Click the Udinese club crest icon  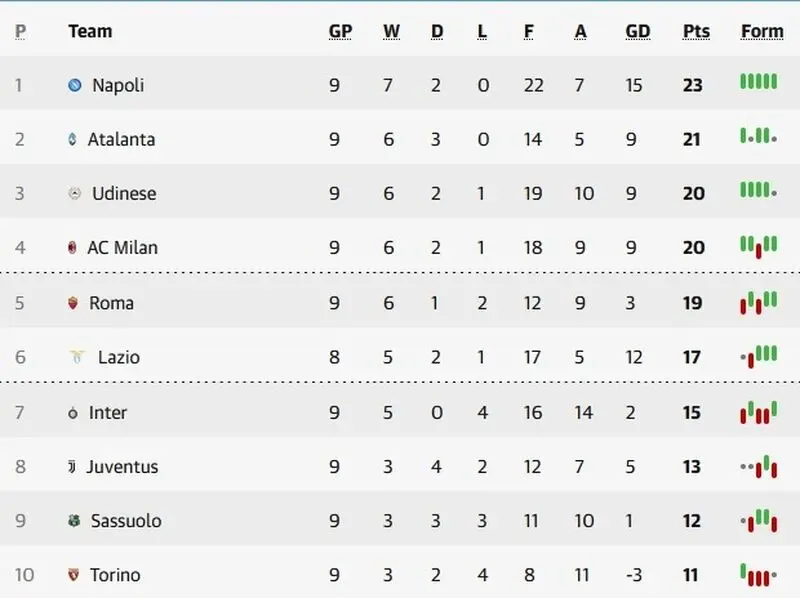pos(74,193)
